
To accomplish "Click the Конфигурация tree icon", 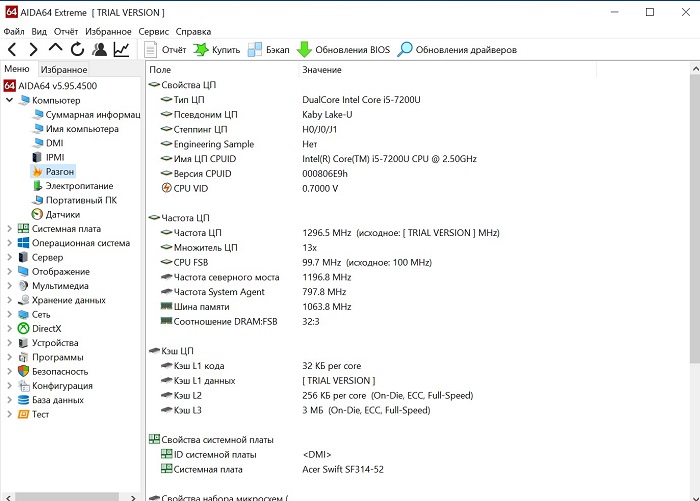I will pos(23,386).
